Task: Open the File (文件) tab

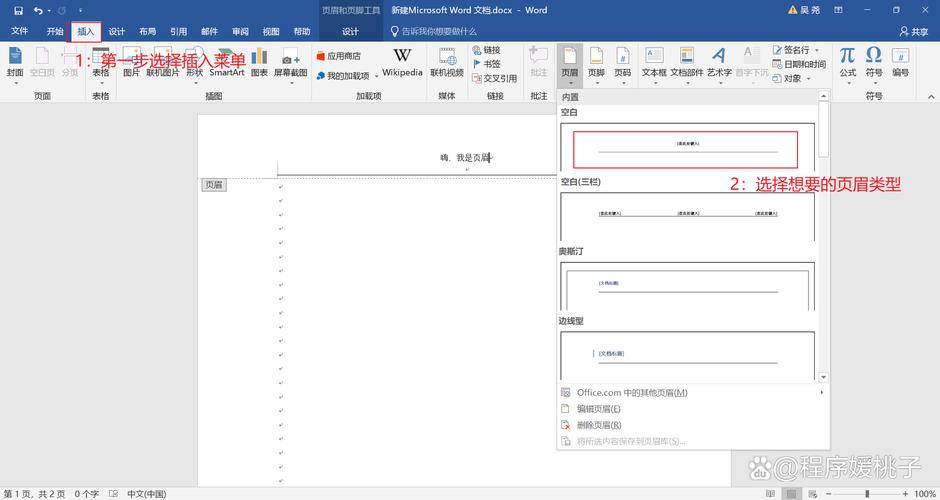Action: pos(19,31)
